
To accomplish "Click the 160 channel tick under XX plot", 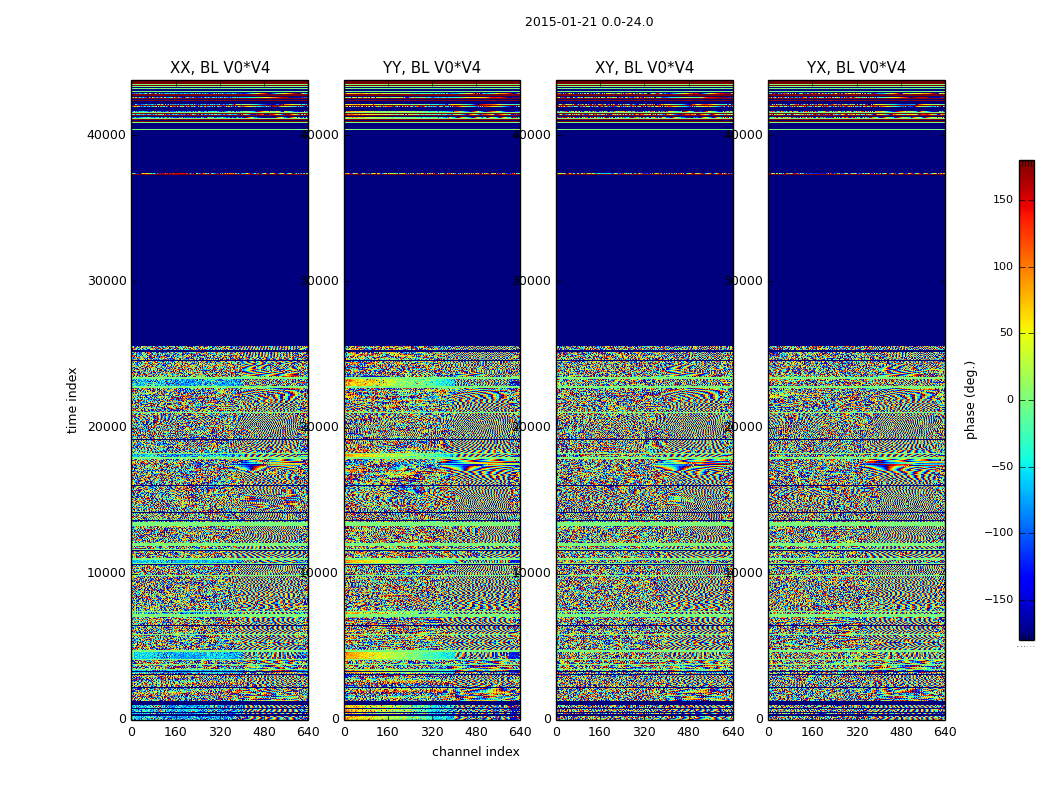I will (175, 732).
